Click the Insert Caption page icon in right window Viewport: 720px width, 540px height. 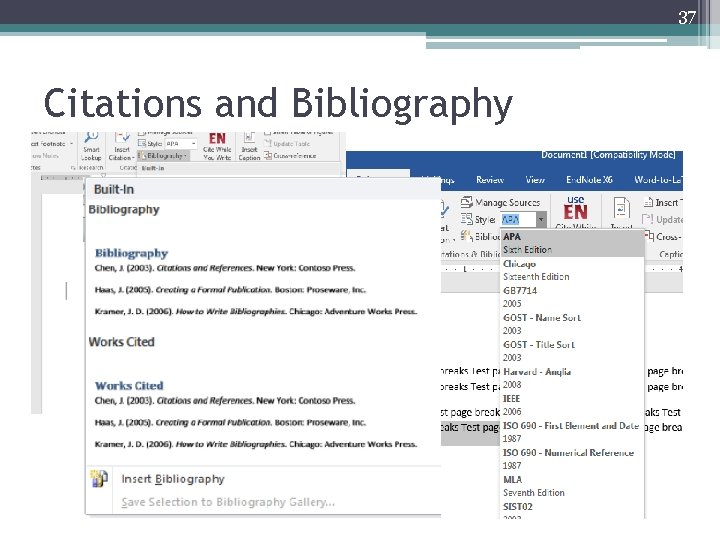click(x=621, y=208)
